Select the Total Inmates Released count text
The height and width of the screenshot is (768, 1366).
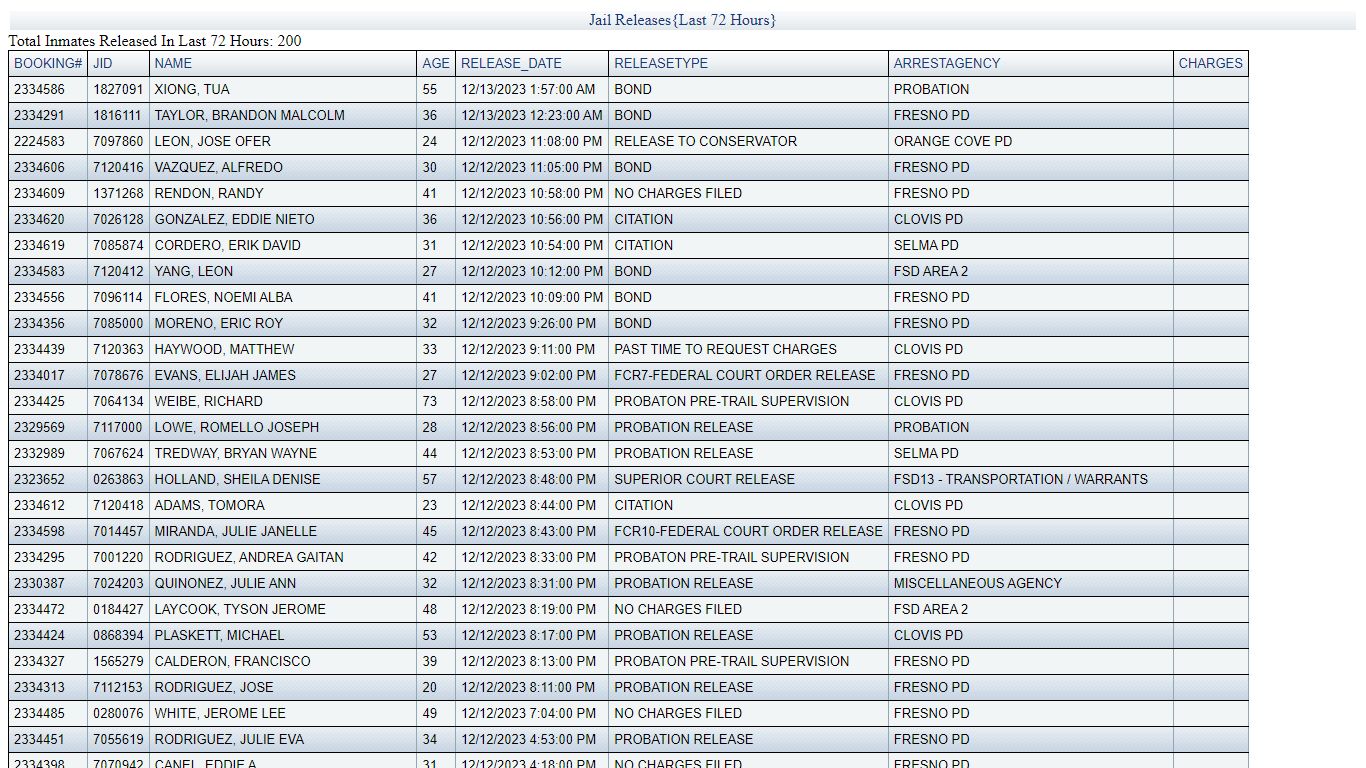point(155,41)
